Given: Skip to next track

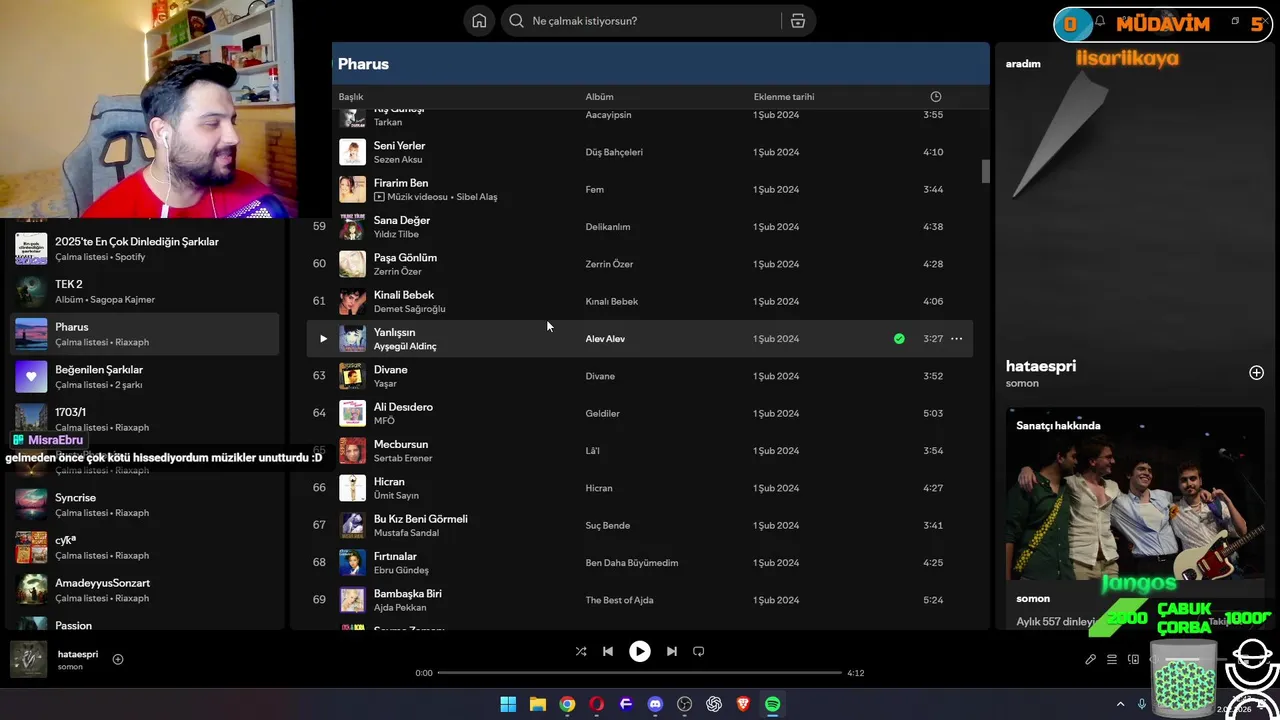Looking at the screenshot, I should (672, 651).
